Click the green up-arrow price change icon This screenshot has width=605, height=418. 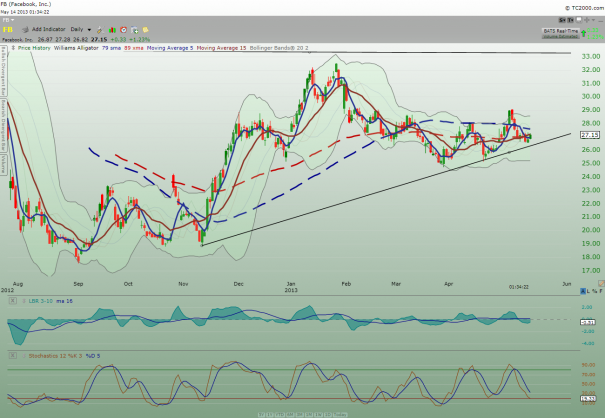(583, 33)
